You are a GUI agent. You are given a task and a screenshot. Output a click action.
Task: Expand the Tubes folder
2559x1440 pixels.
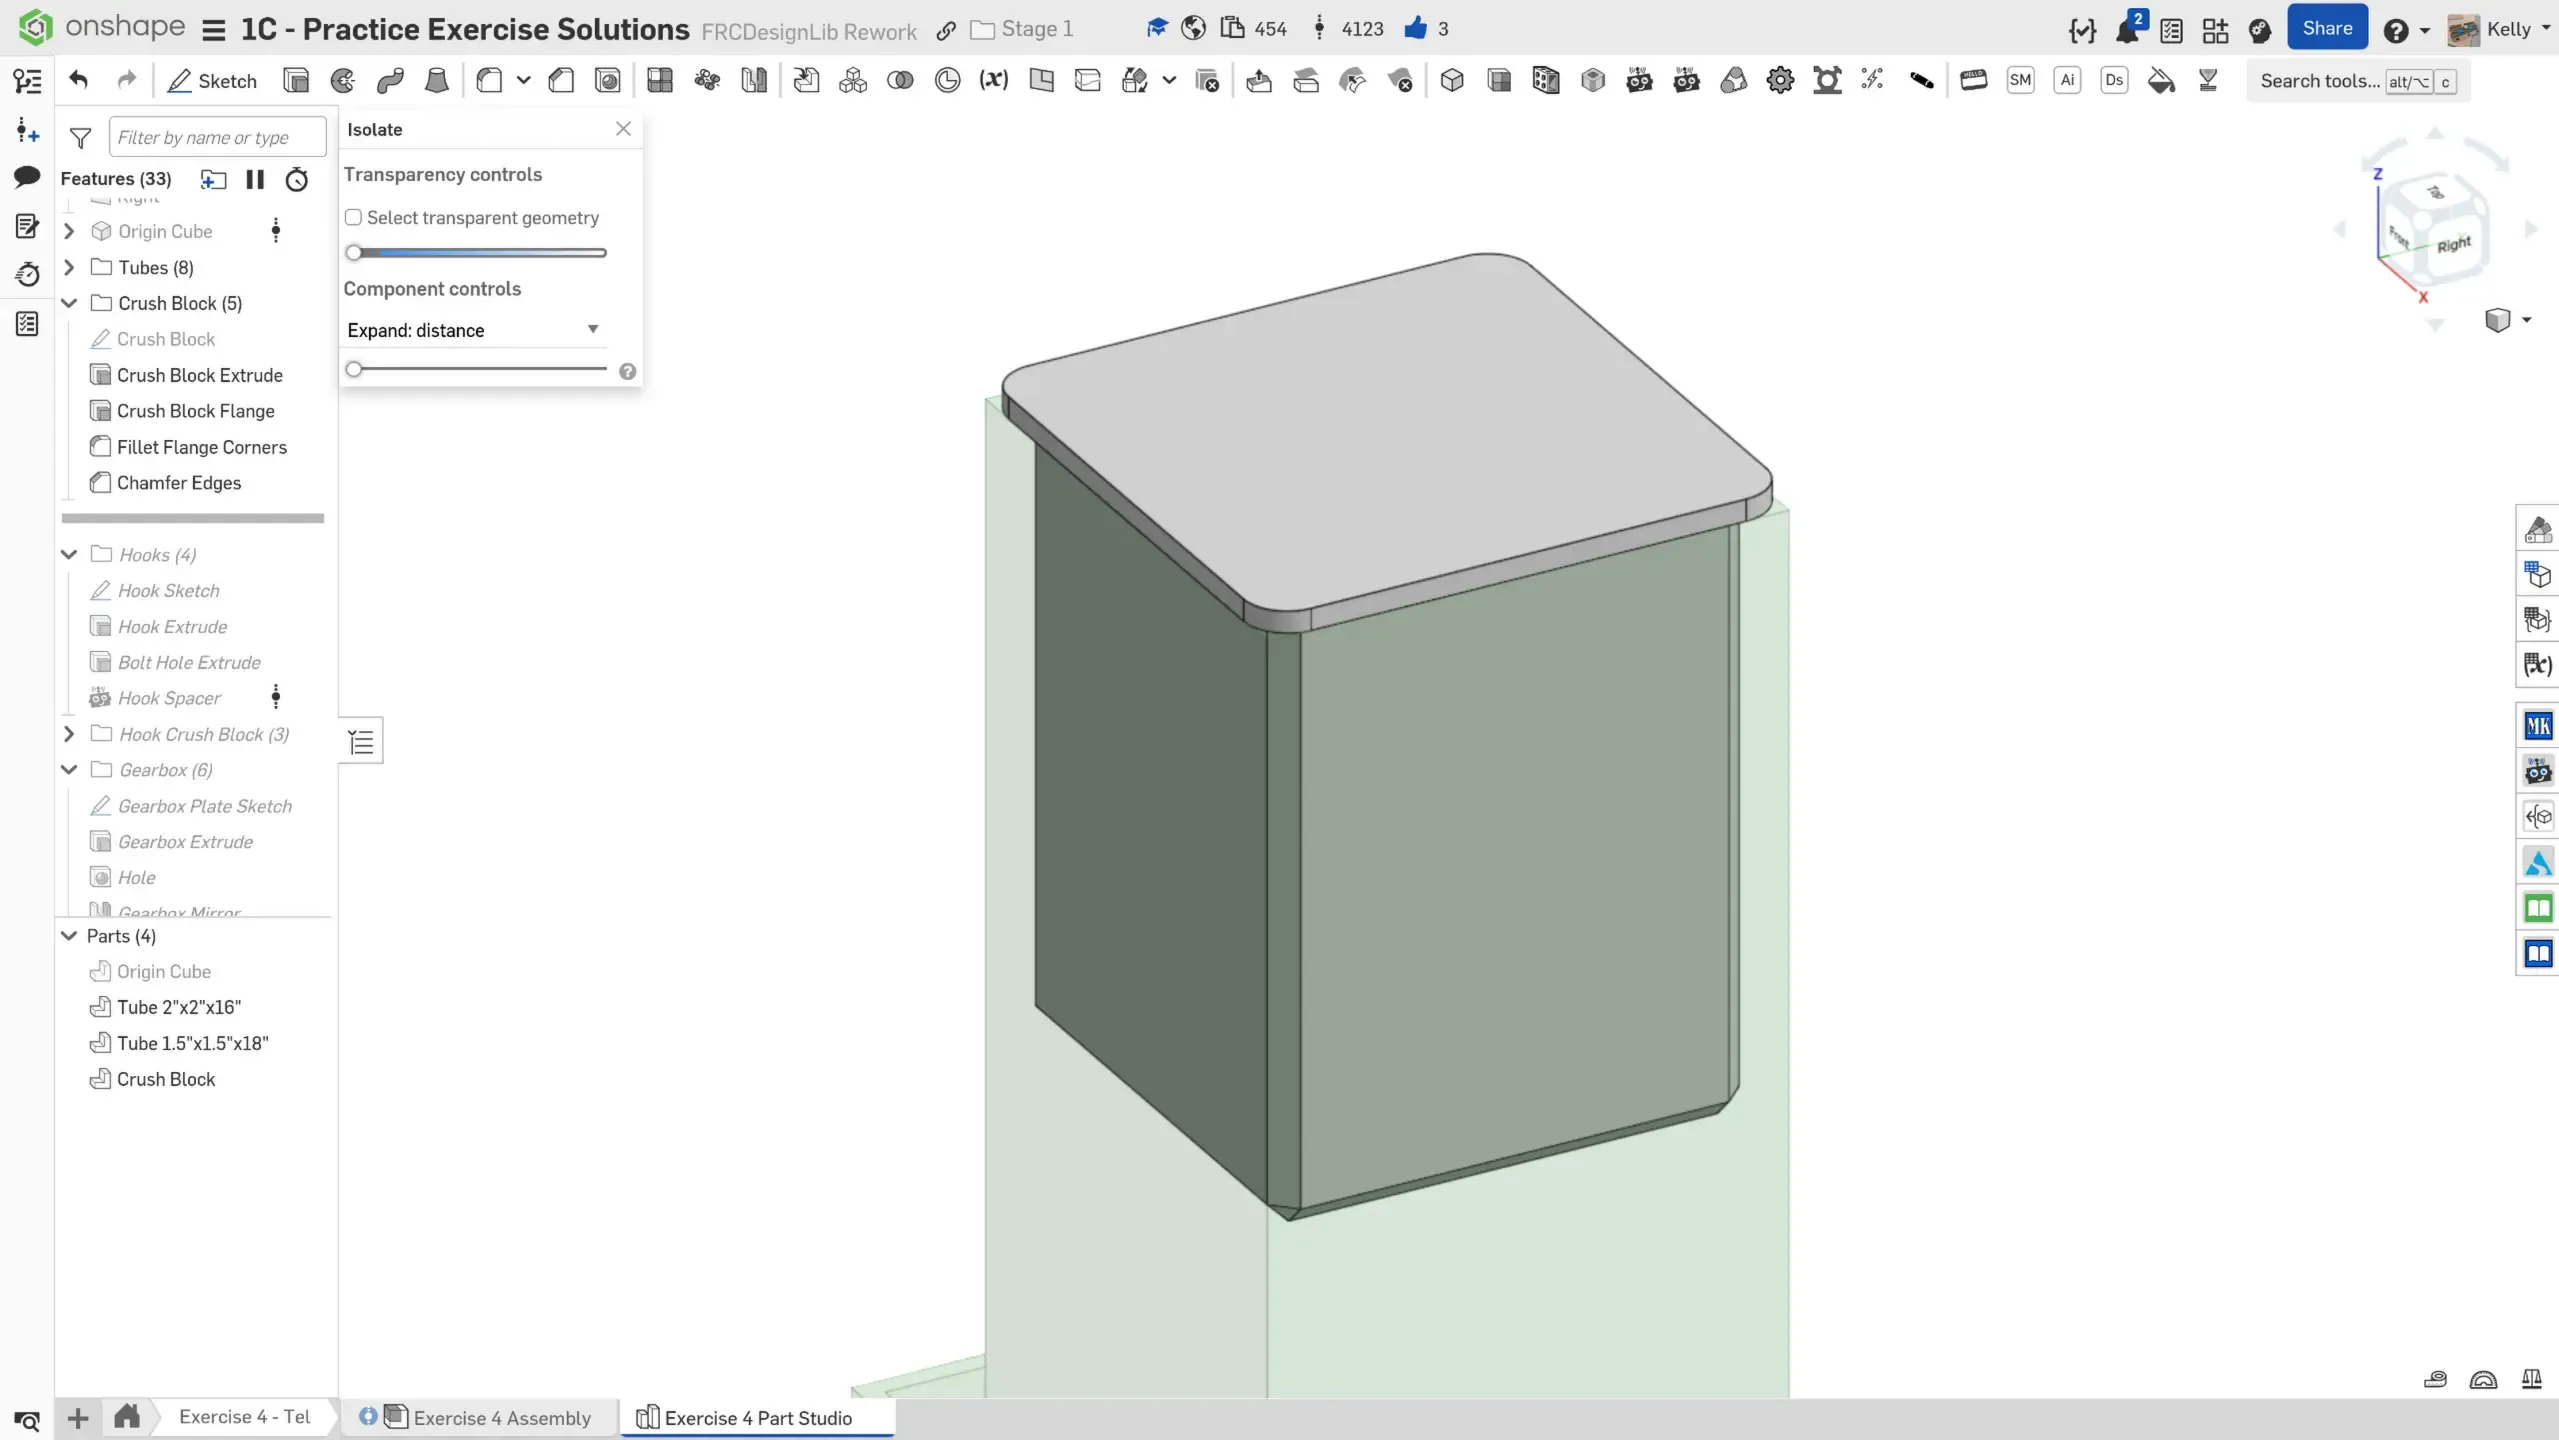point(69,267)
